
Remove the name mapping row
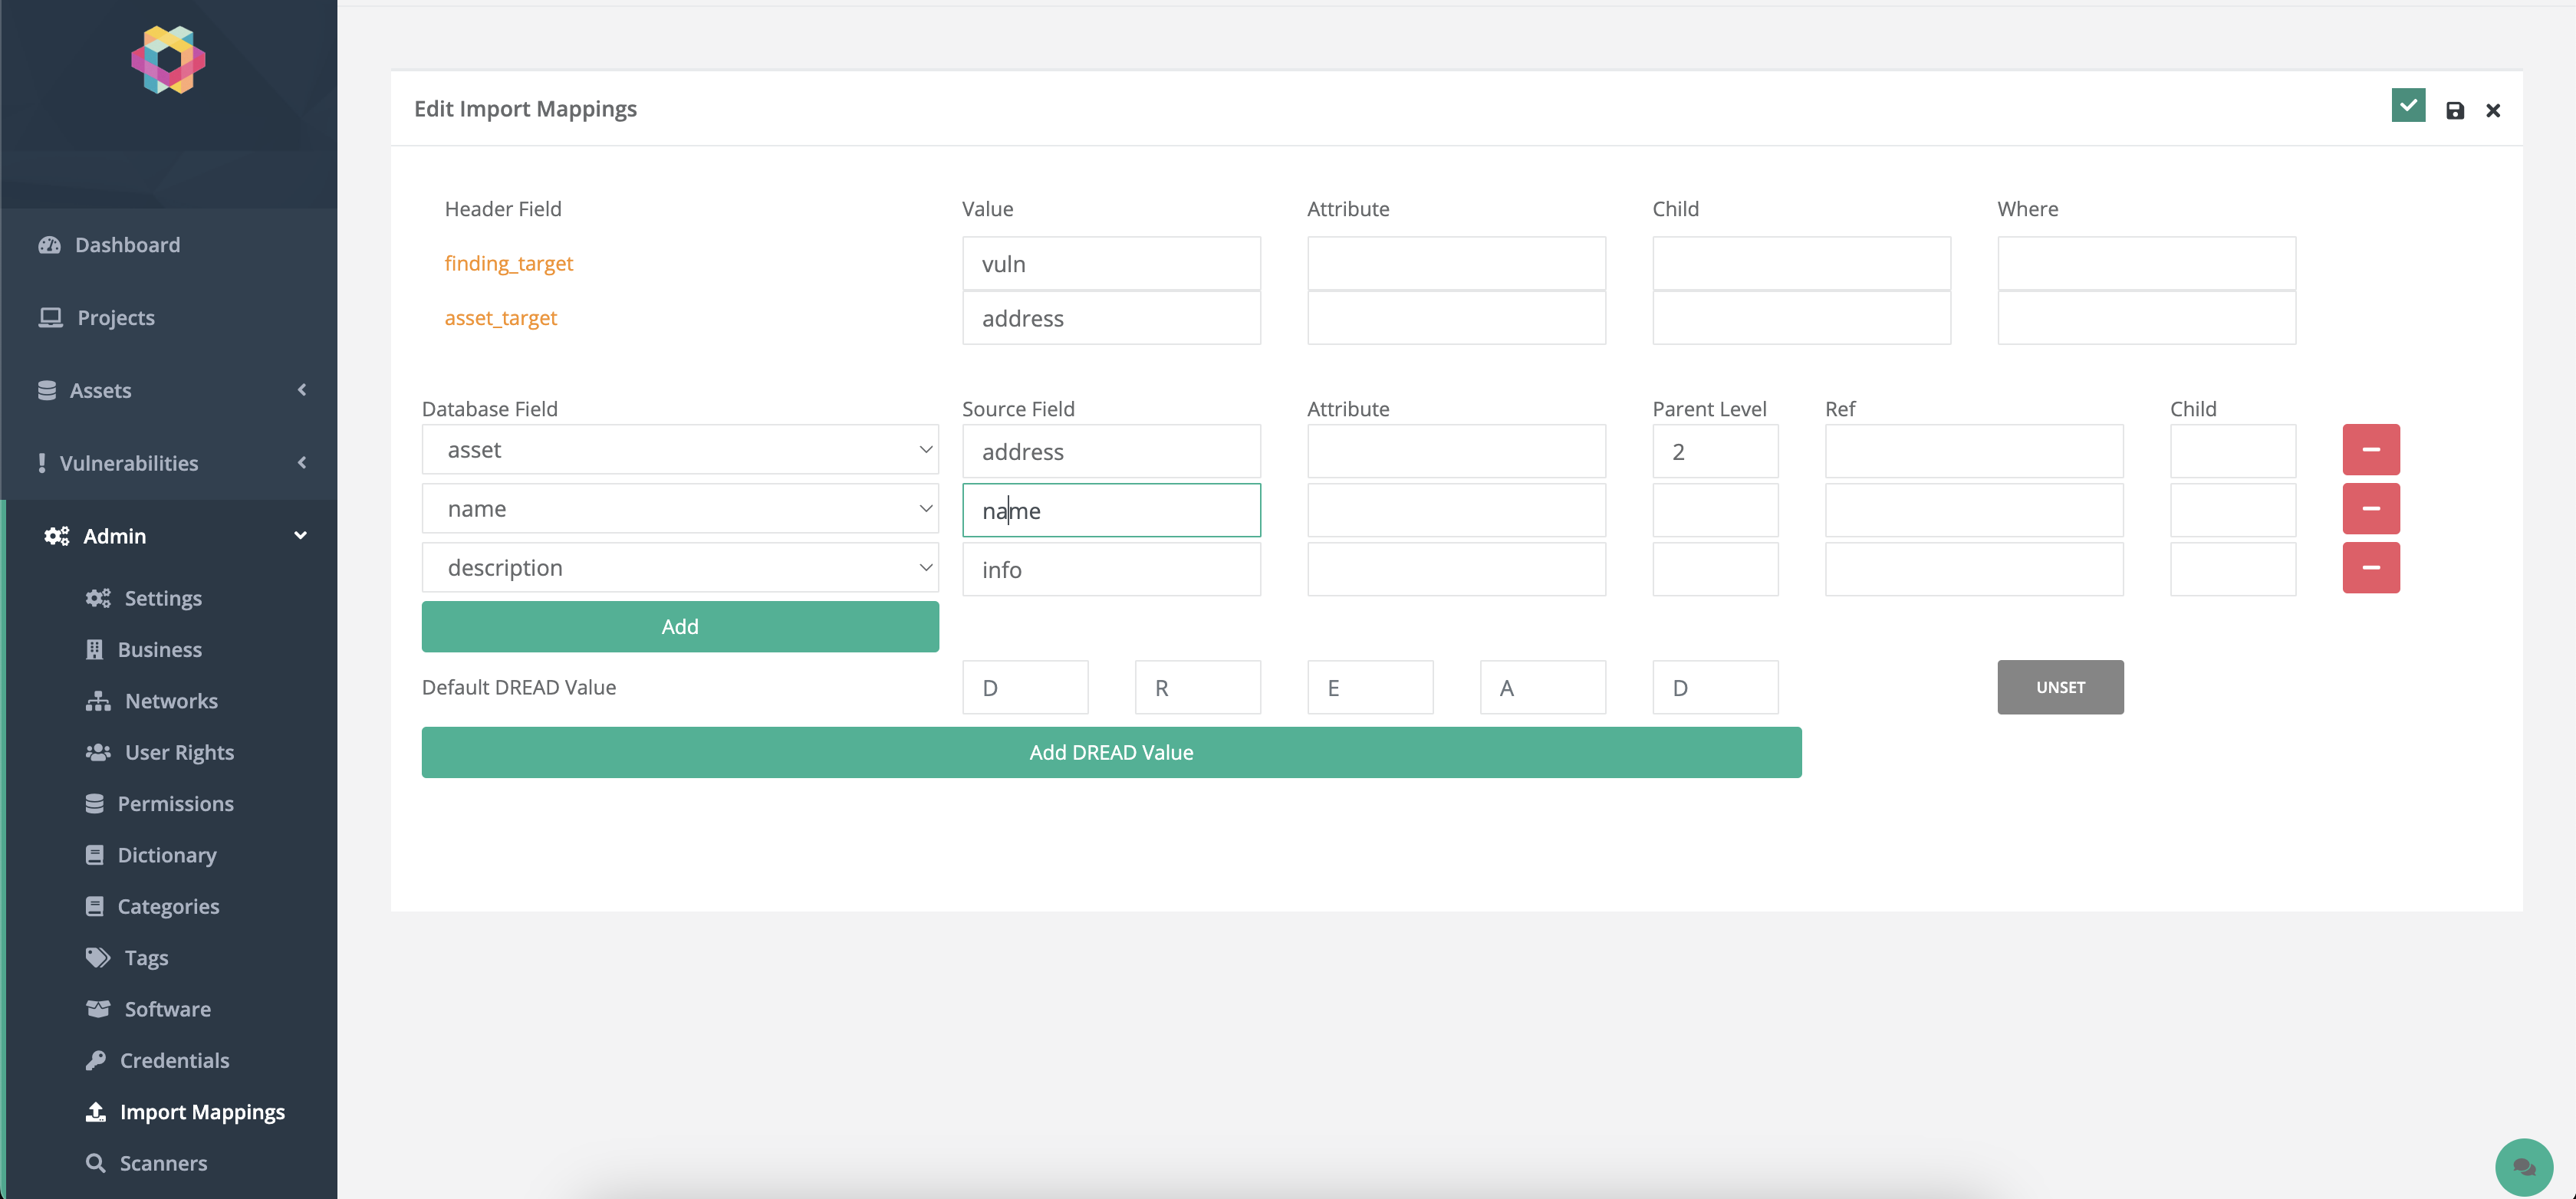pyautogui.click(x=2371, y=509)
